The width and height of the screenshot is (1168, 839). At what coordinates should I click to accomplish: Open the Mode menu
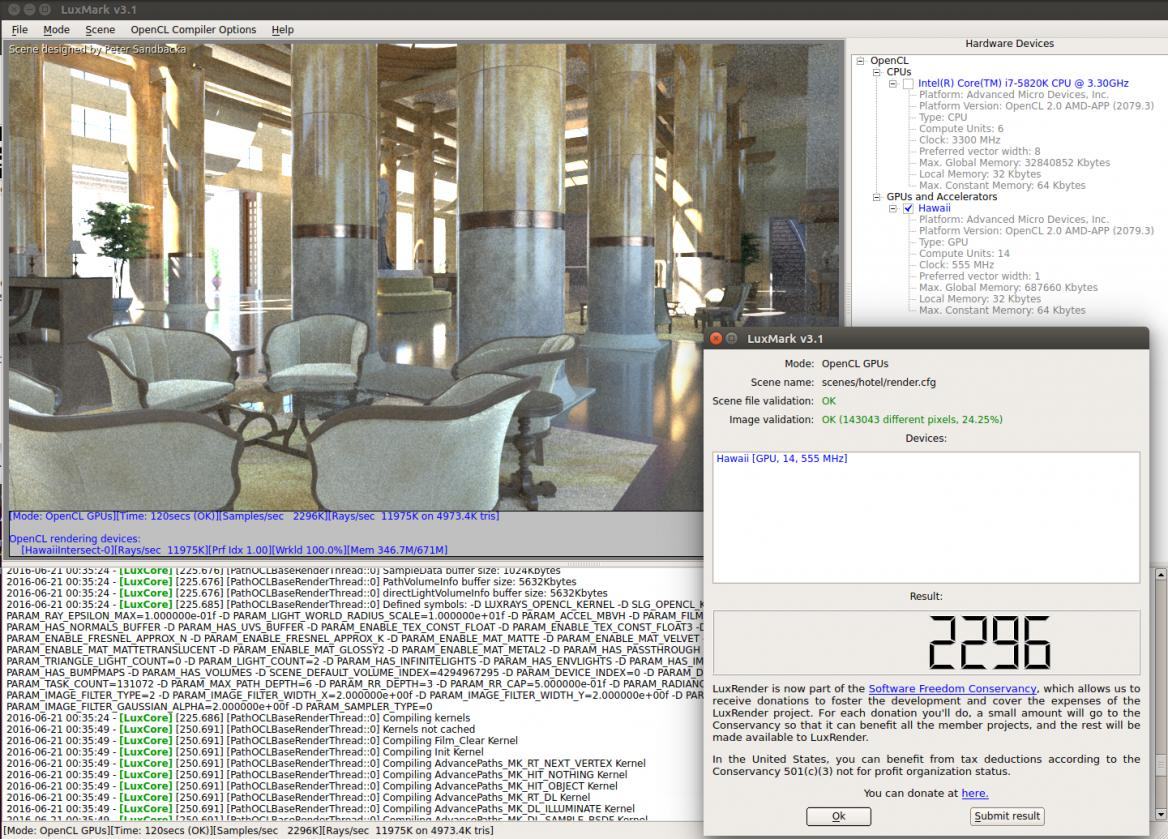click(57, 30)
